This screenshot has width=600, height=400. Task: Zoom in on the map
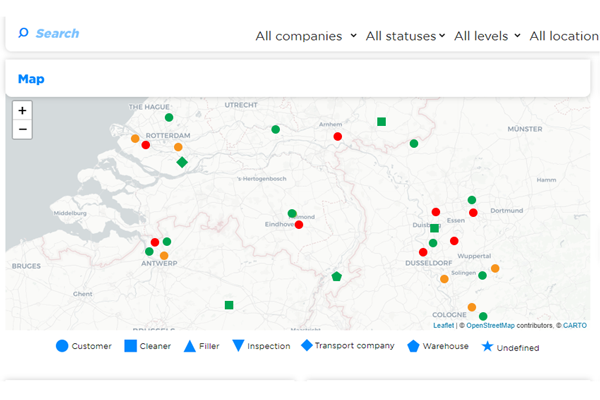(x=22, y=111)
